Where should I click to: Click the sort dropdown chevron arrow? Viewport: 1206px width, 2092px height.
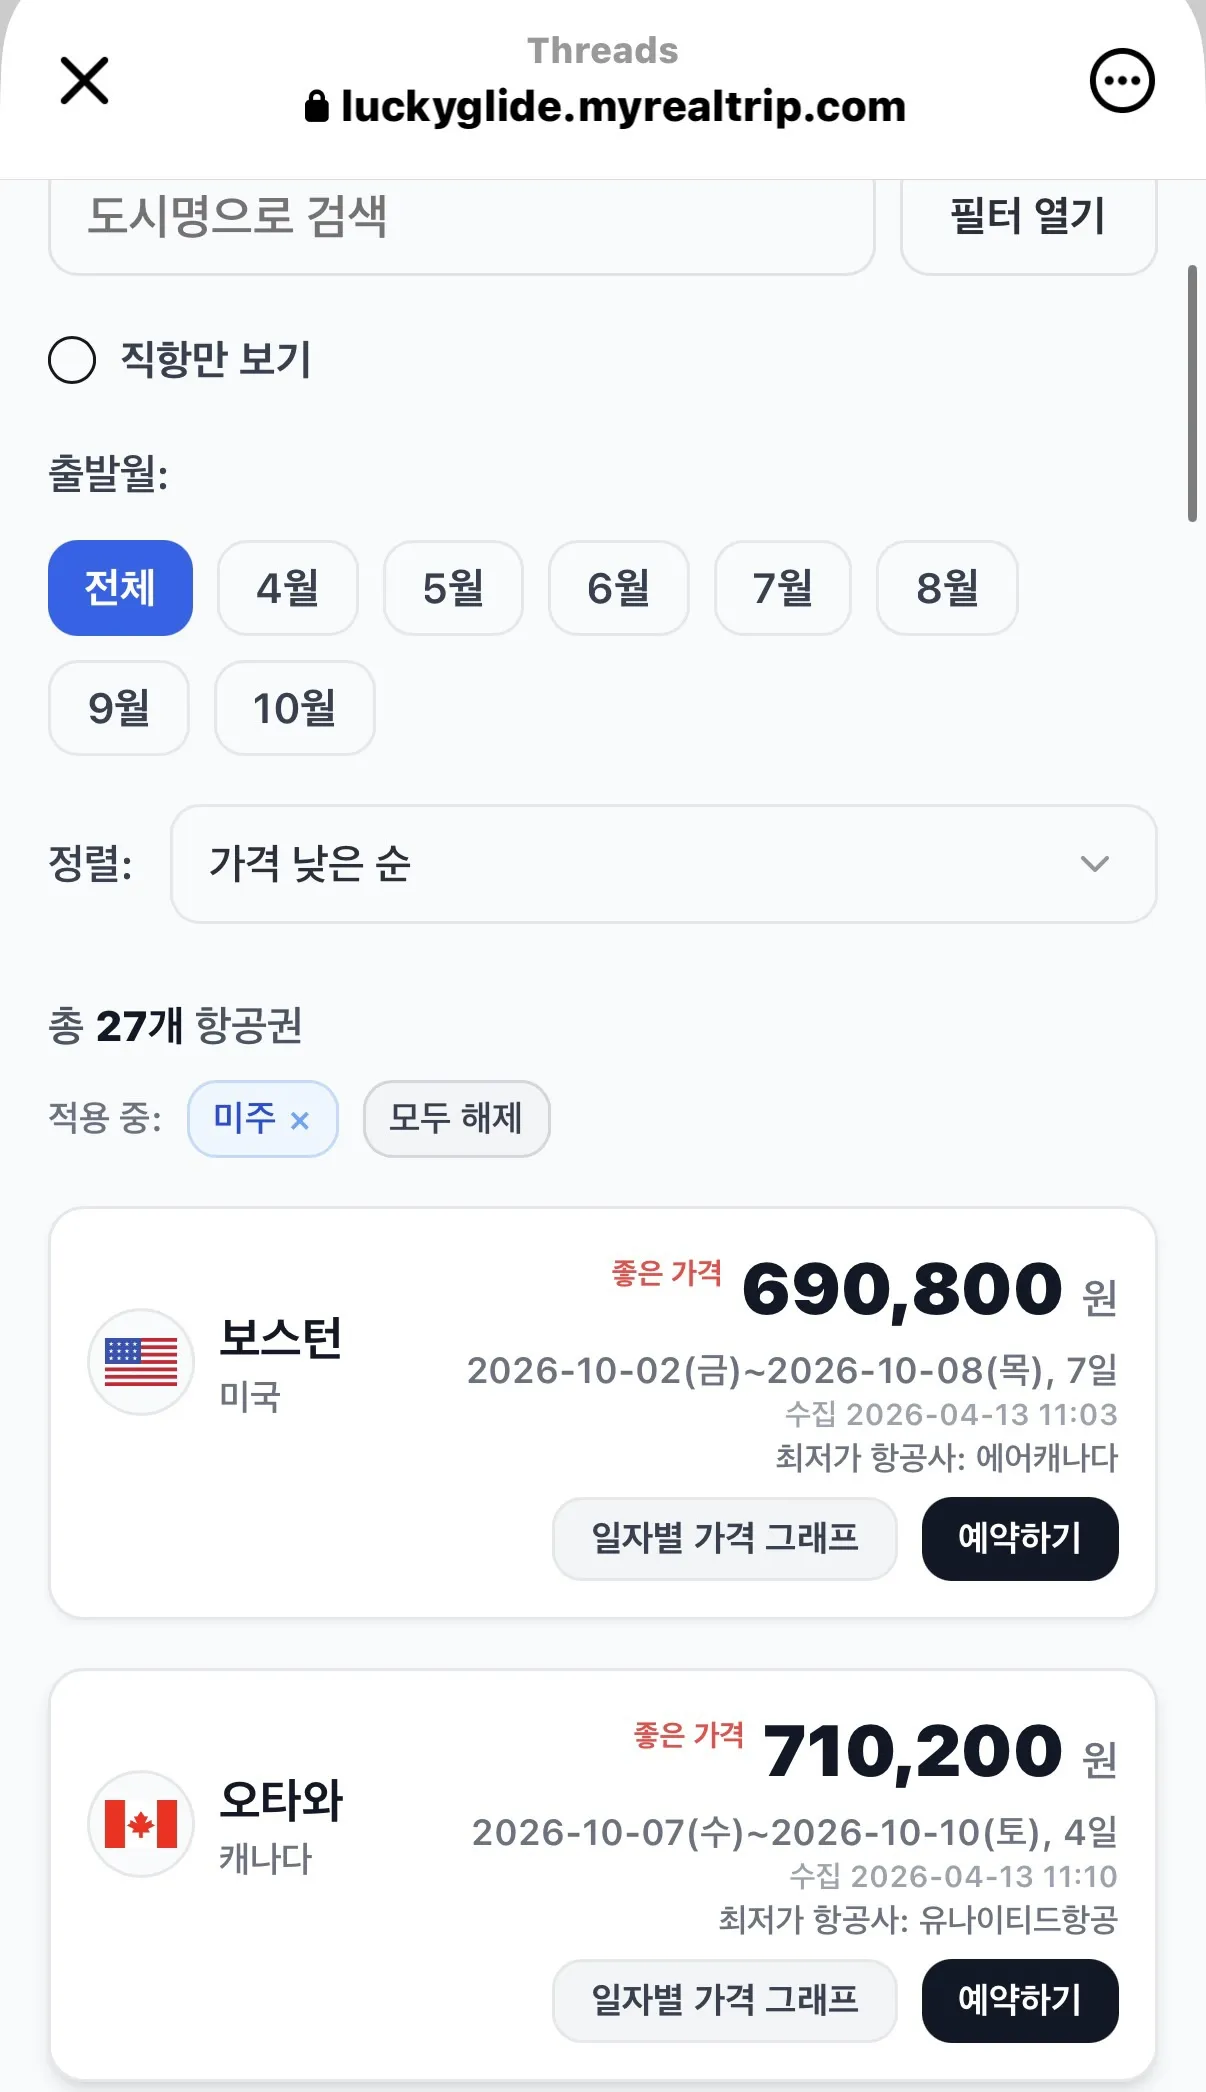click(x=1095, y=864)
